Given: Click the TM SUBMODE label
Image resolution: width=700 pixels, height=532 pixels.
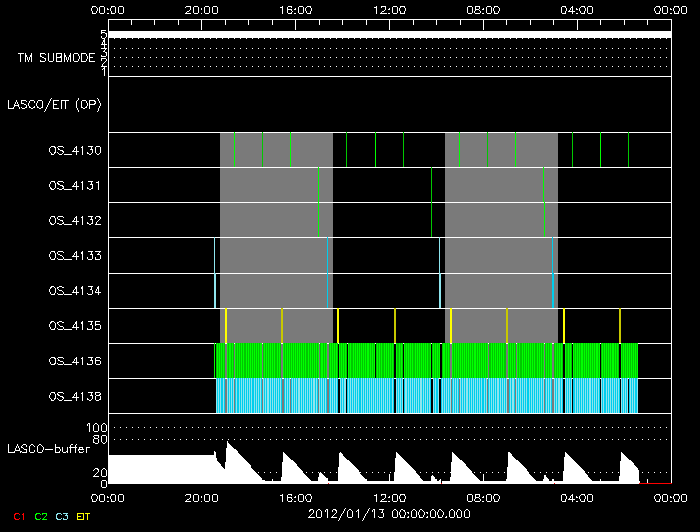Looking at the screenshot, I should pos(56,58).
